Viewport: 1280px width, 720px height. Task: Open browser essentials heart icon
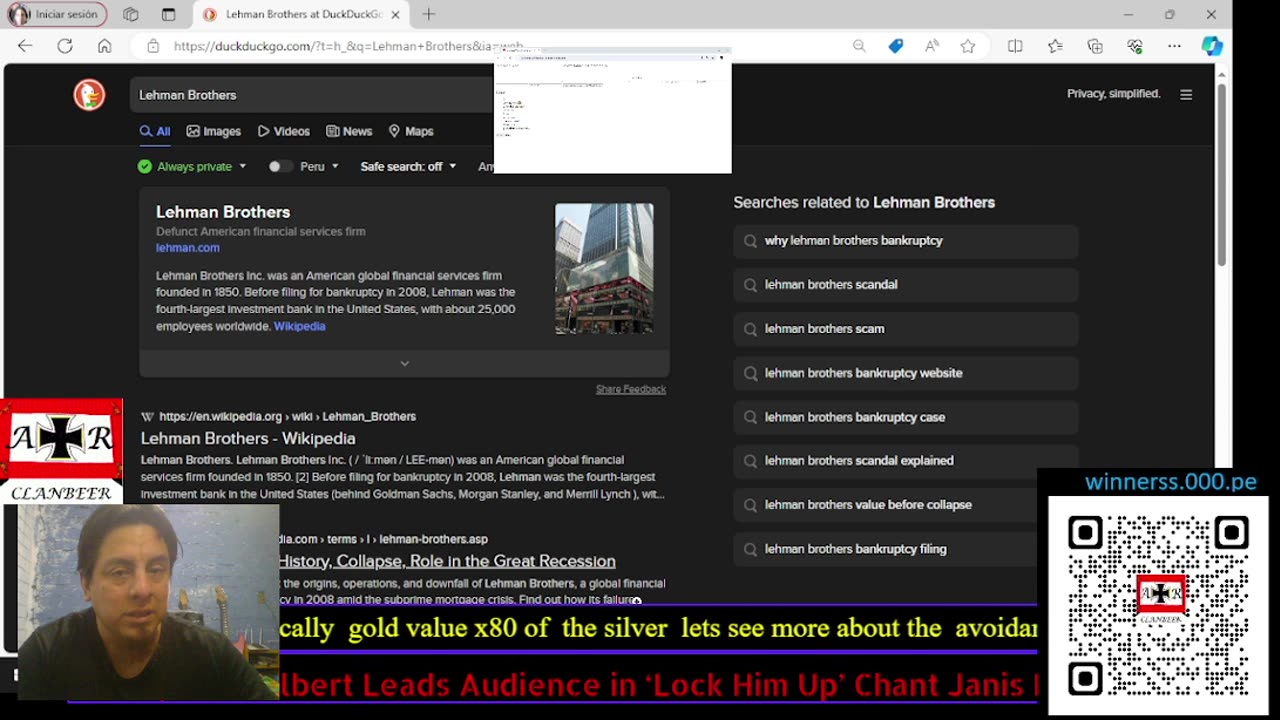1135,46
